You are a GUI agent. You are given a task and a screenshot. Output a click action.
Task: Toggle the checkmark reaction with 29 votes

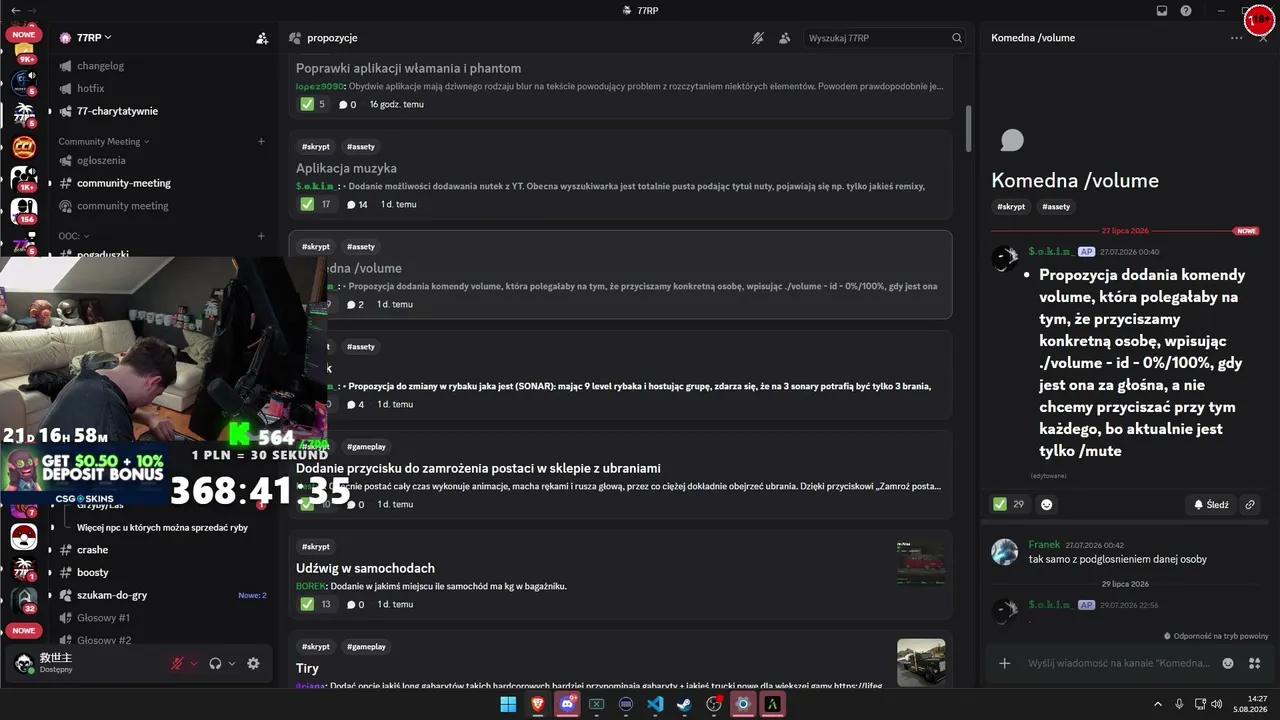[1009, 504]
